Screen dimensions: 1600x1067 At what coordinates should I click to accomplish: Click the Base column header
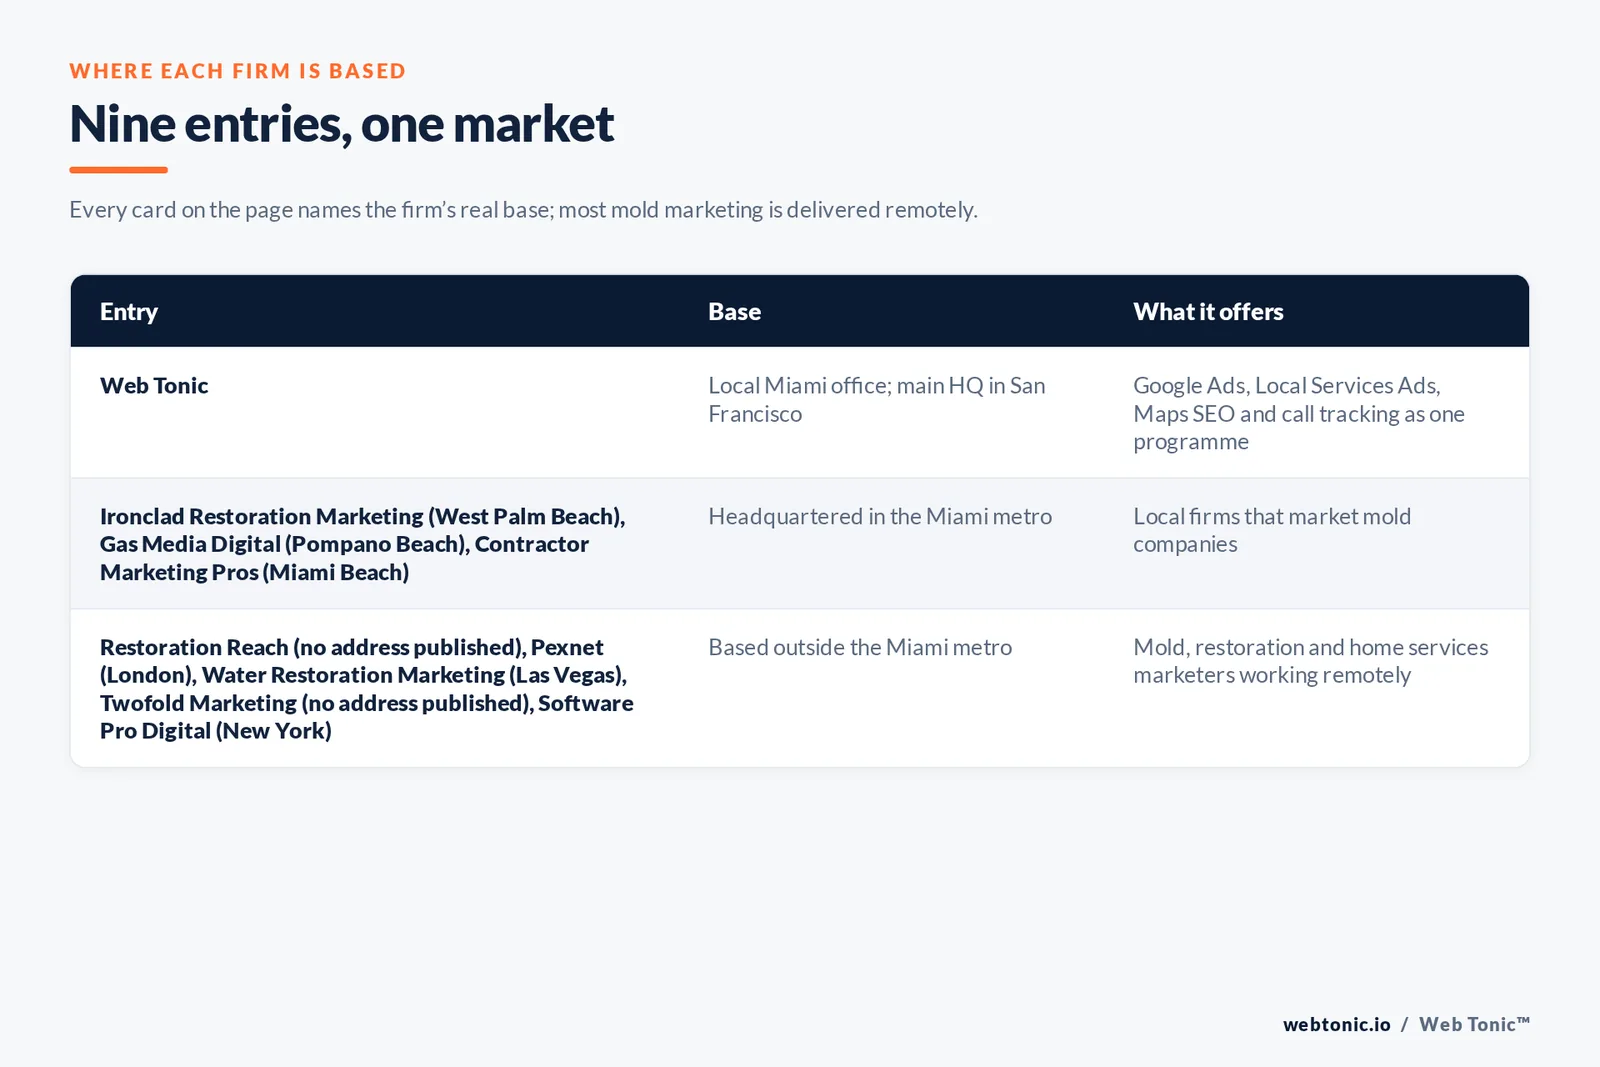735,312
